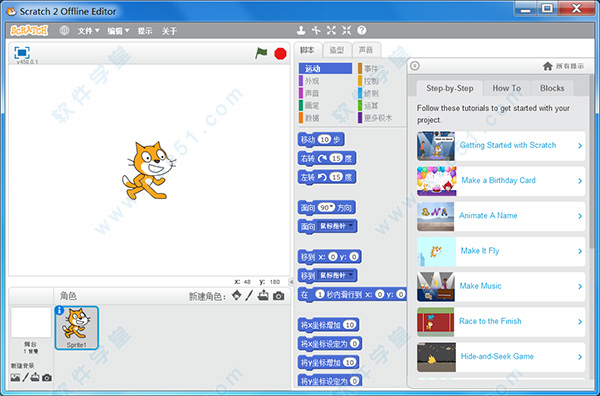Viewport: 600px width, 396px height.
Task: Click the block help question mark
Action: [362, 30]
